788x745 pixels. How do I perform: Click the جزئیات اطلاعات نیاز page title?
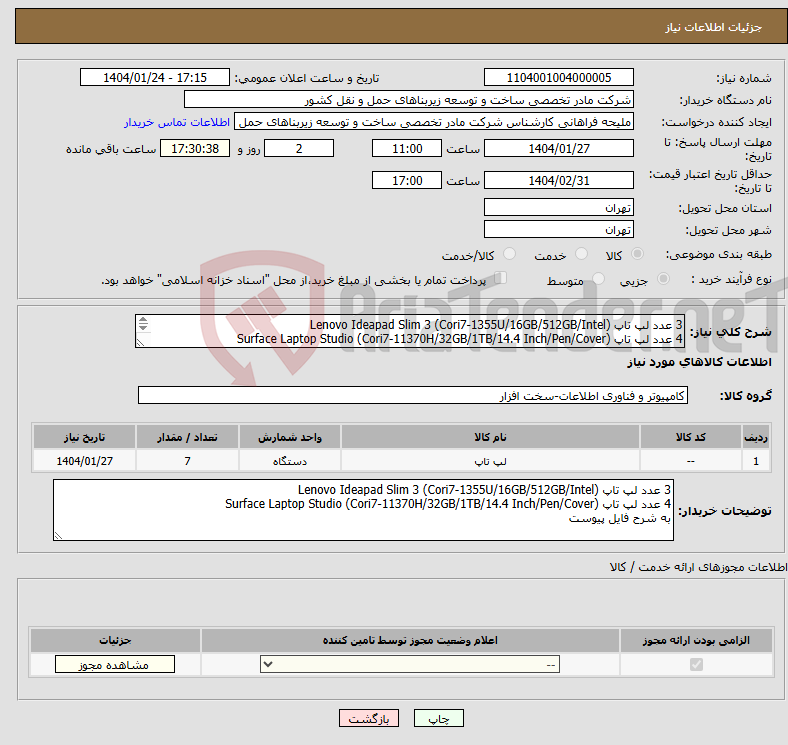[x=714, y=27]
